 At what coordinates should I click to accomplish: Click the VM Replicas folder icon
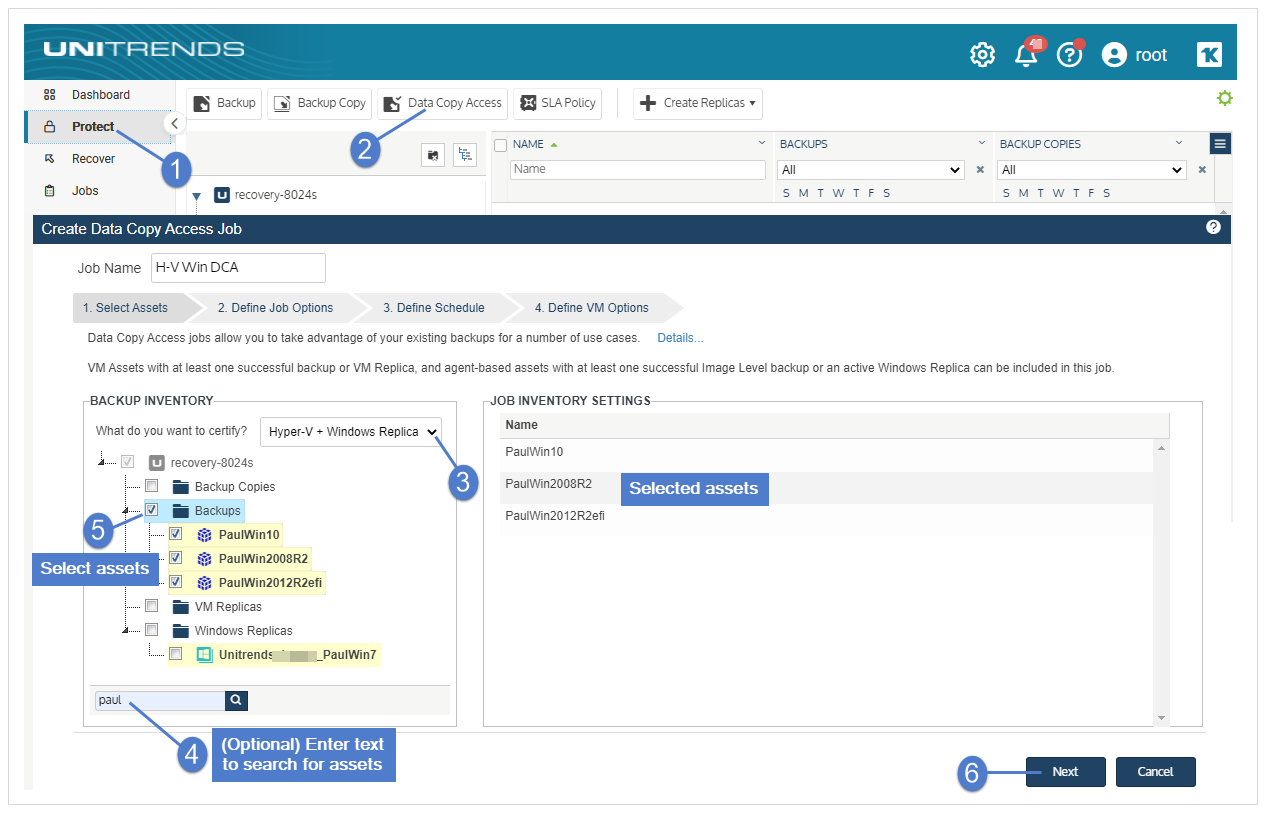tap(180, 606)
